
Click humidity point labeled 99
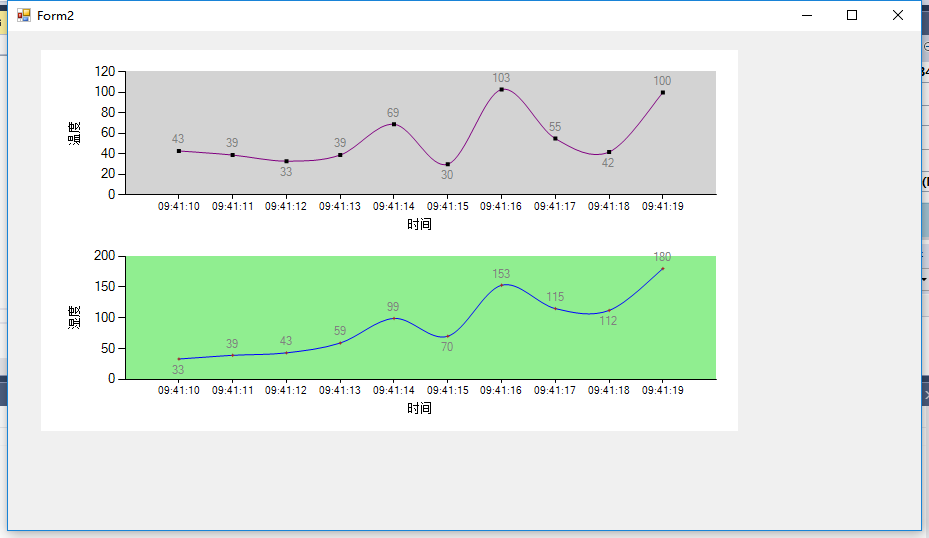point(394,318)
